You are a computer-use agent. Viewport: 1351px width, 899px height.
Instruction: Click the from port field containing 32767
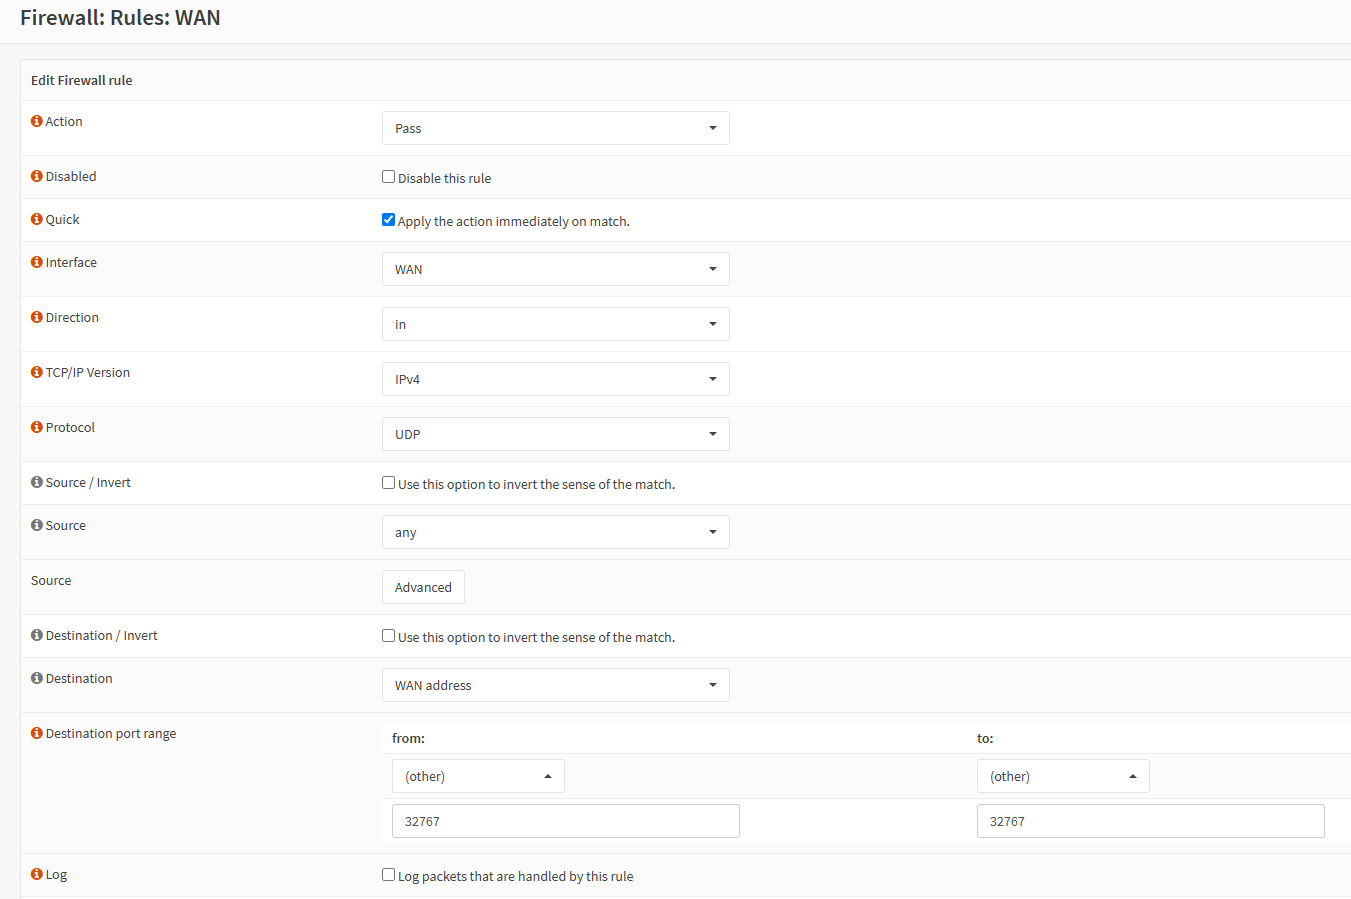pyautogui.click(x=565, y=820)
